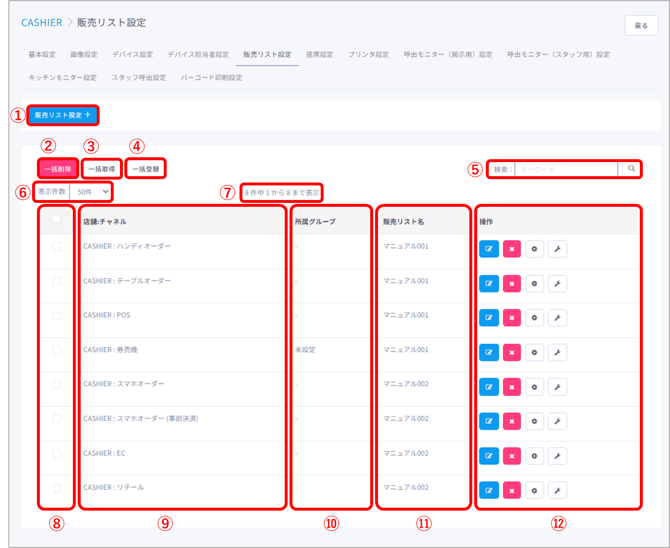
Task: Click the 検索 keyword input field
Action: coord(567,169)
